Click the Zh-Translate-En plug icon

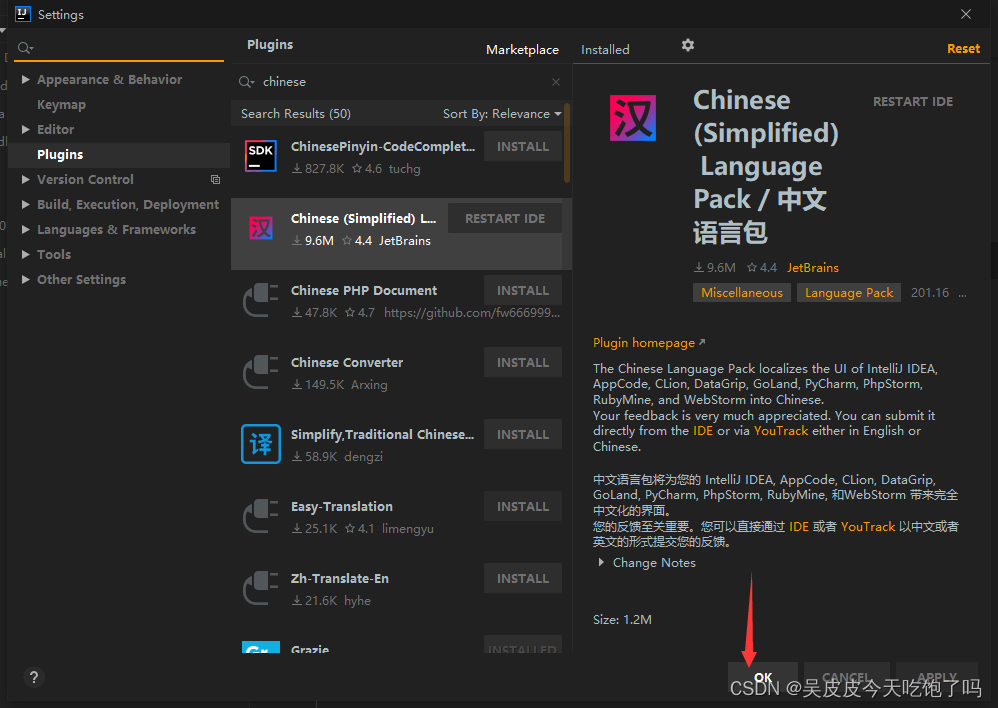261,588
